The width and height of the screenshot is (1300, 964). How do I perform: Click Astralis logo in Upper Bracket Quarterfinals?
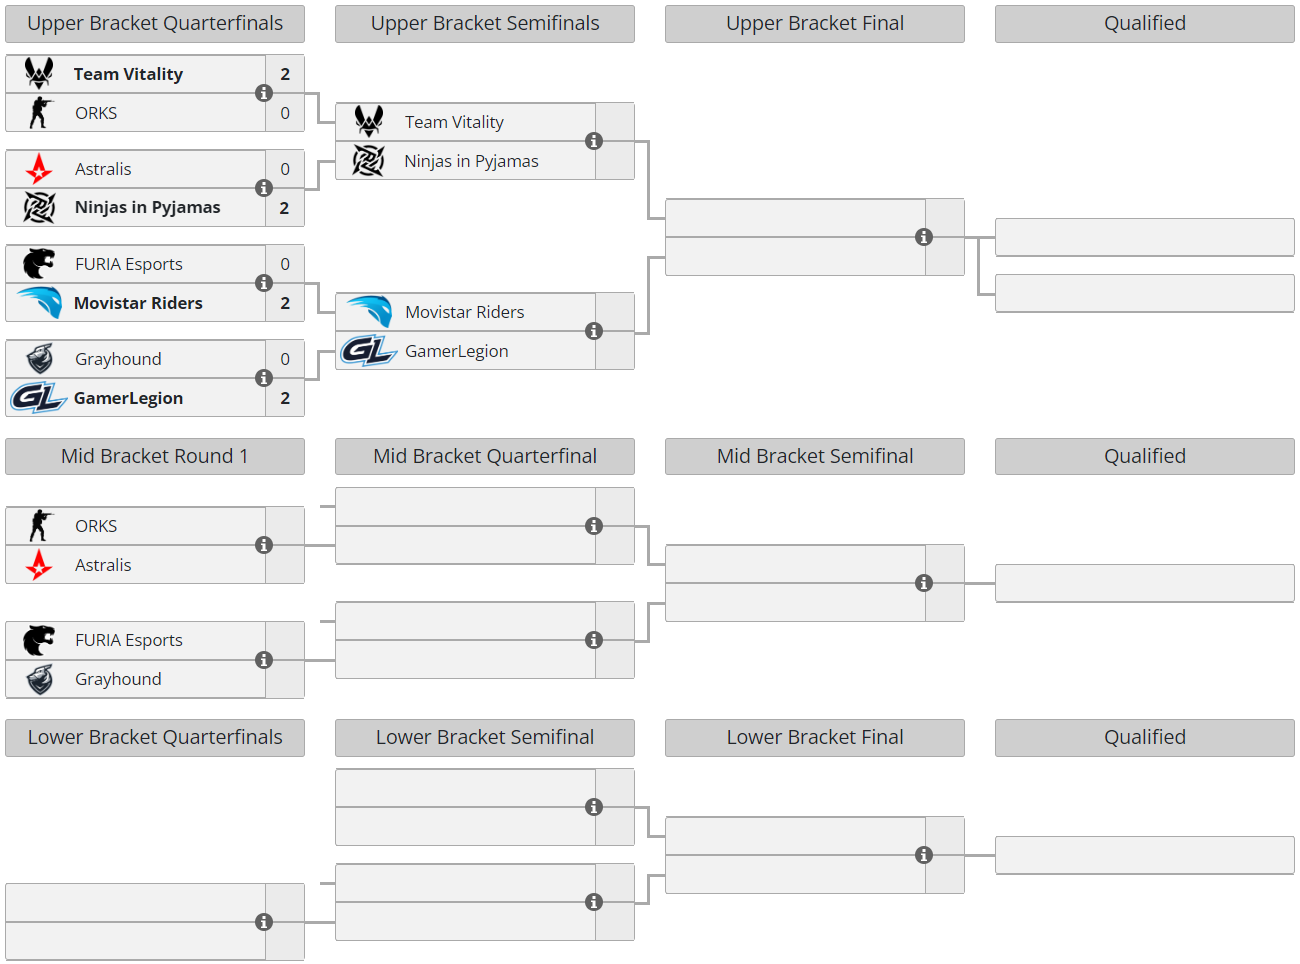[39, 169]
